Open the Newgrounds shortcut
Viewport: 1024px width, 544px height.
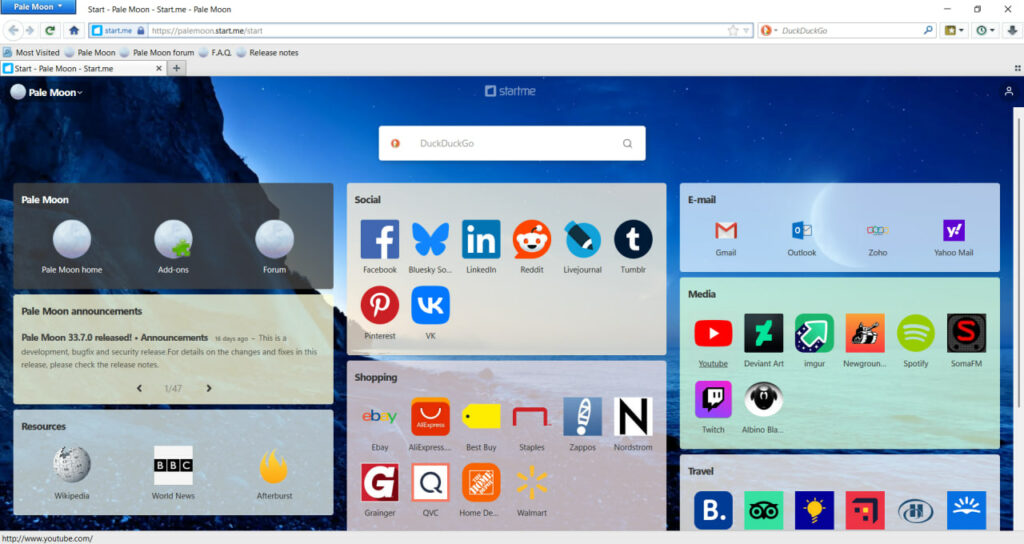click(865, 333)
